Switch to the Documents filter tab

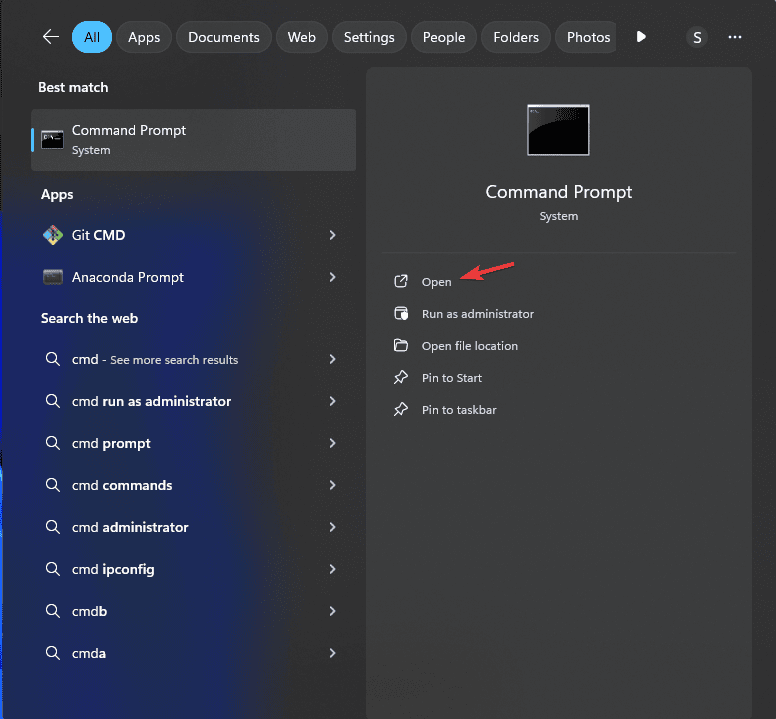click(x=224, y=37)
